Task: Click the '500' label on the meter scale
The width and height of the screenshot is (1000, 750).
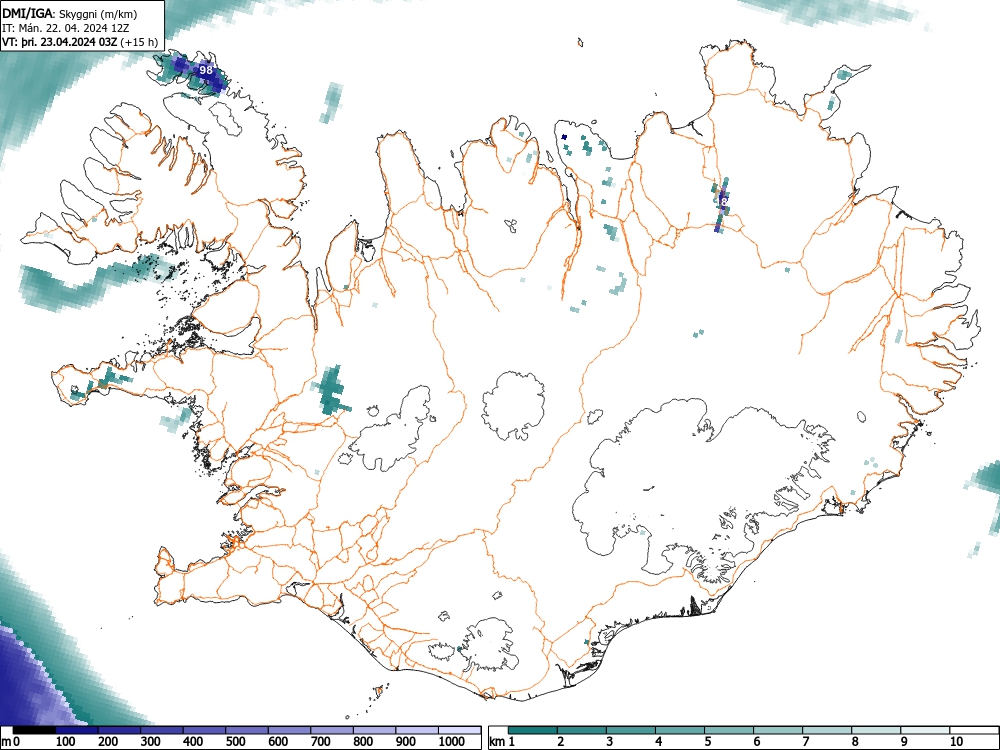Action: point(235,742)
